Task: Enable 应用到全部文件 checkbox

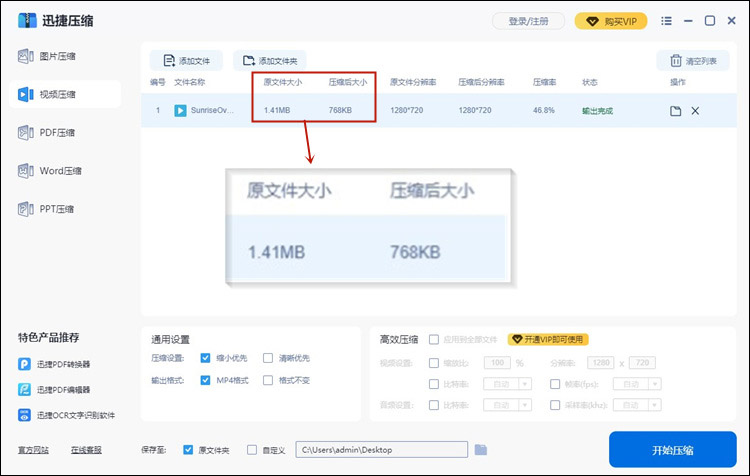Action: (434, 340)
